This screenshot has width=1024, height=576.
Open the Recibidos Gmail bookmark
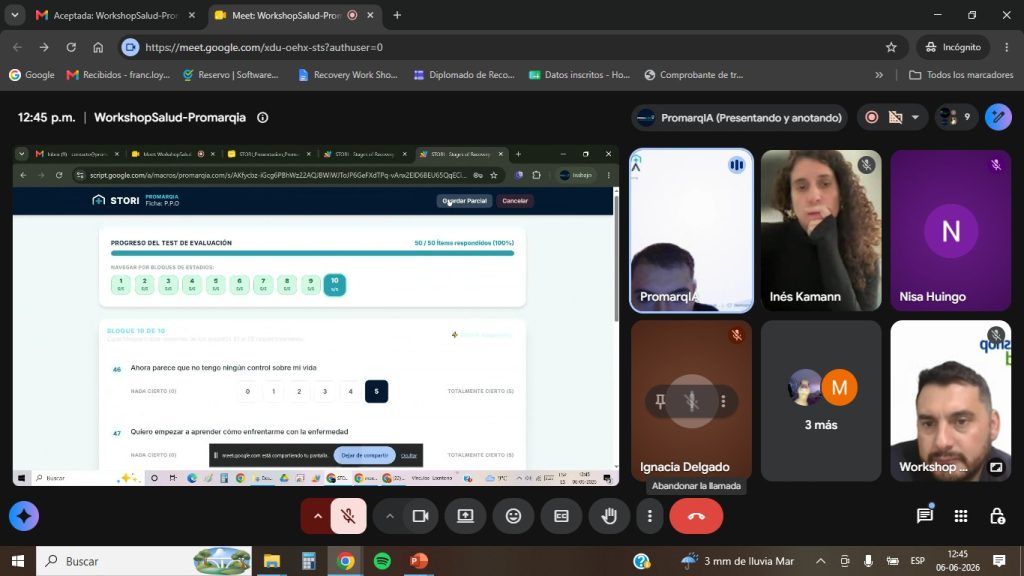pyautogui.click(x=118, y=74)
